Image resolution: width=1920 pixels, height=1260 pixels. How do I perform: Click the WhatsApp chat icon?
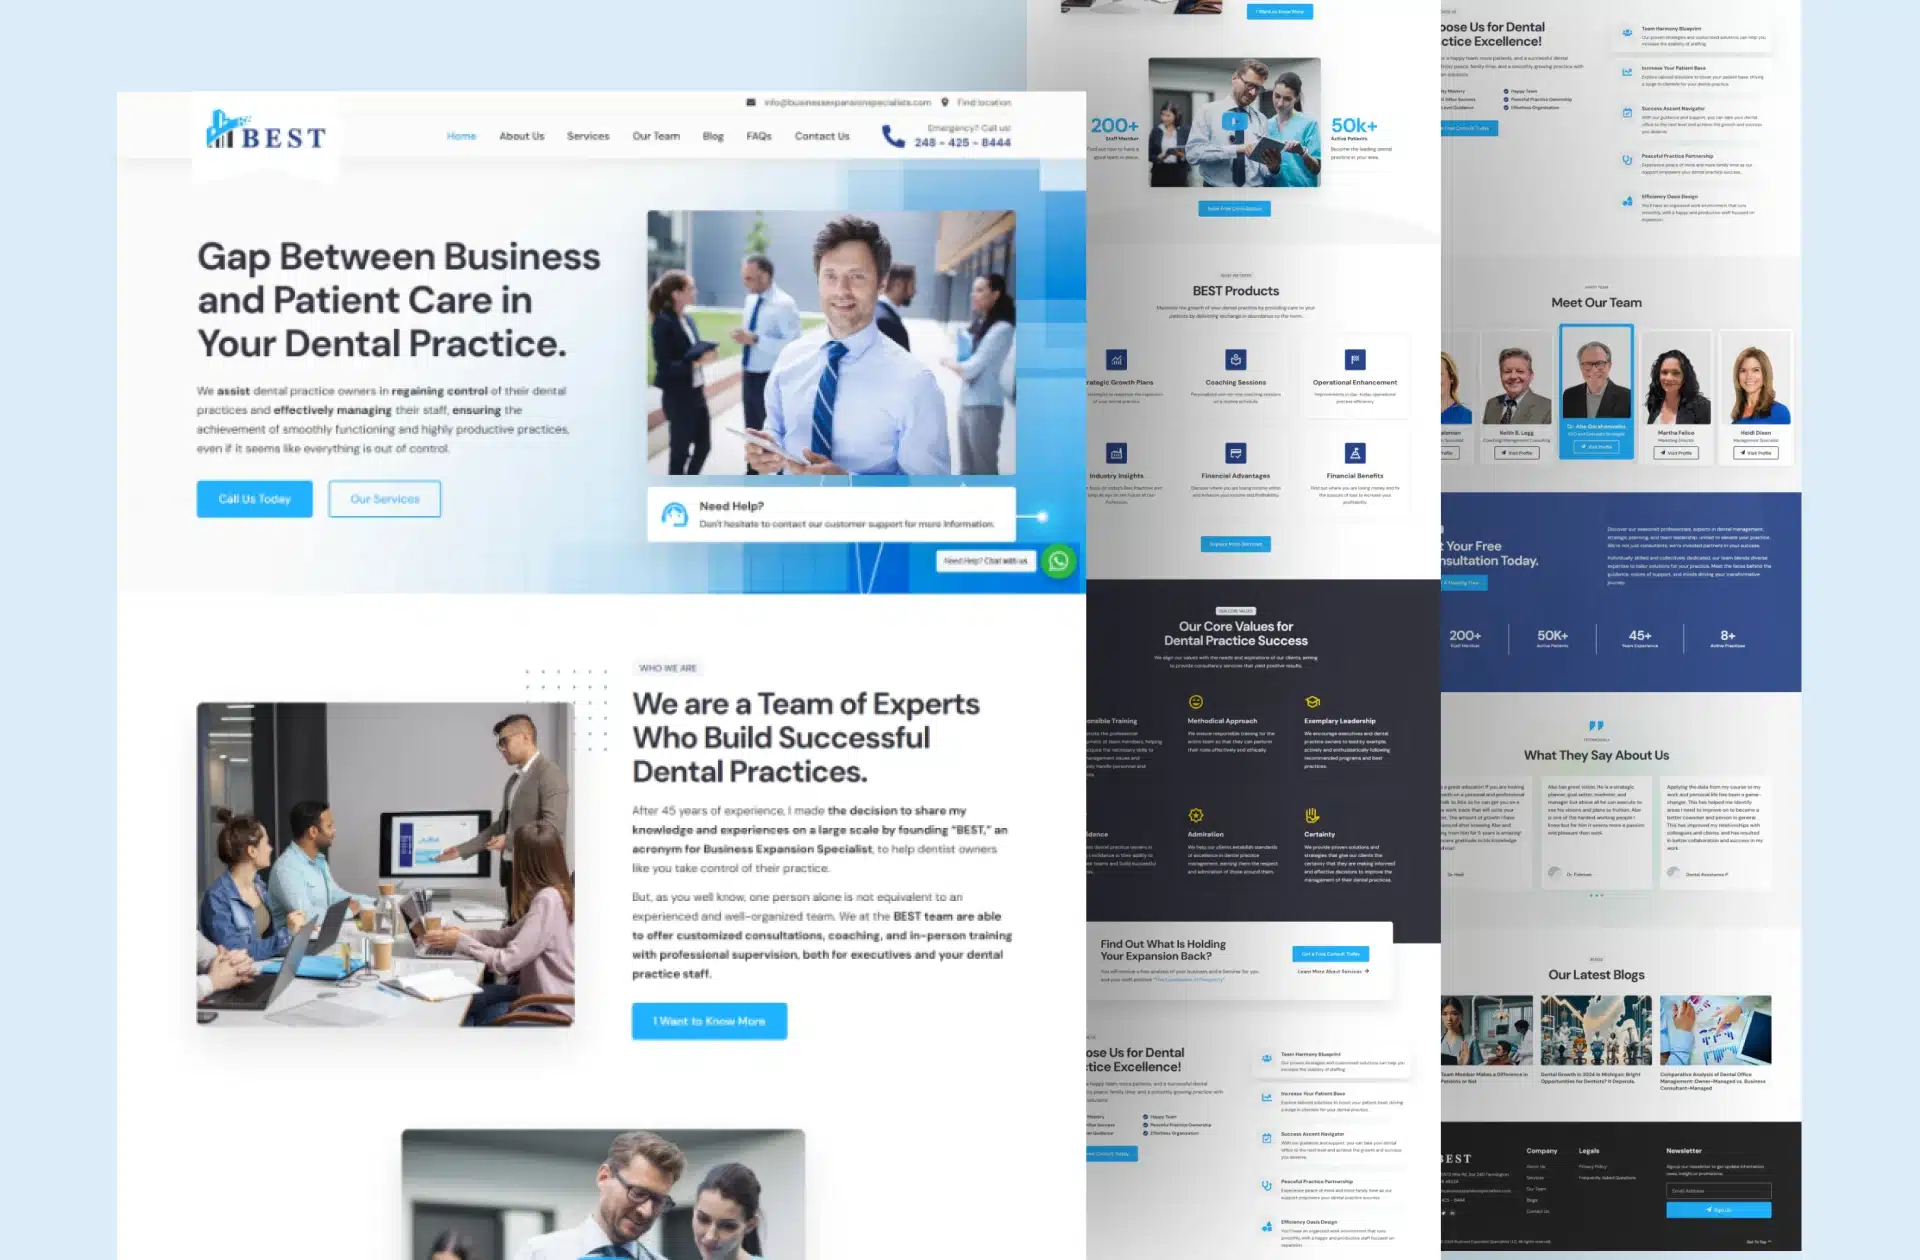click(1056, 560)
